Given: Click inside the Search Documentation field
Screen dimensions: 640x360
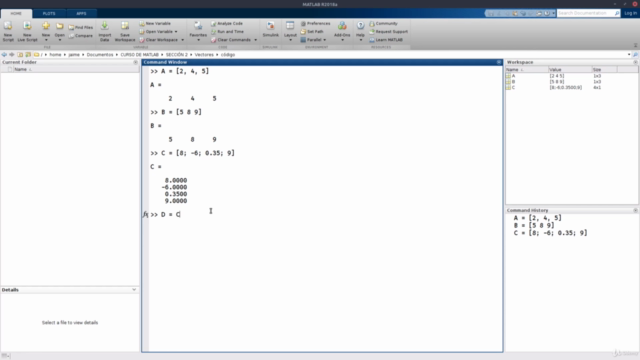Looking at the screenshot, I should coord(585,13).
